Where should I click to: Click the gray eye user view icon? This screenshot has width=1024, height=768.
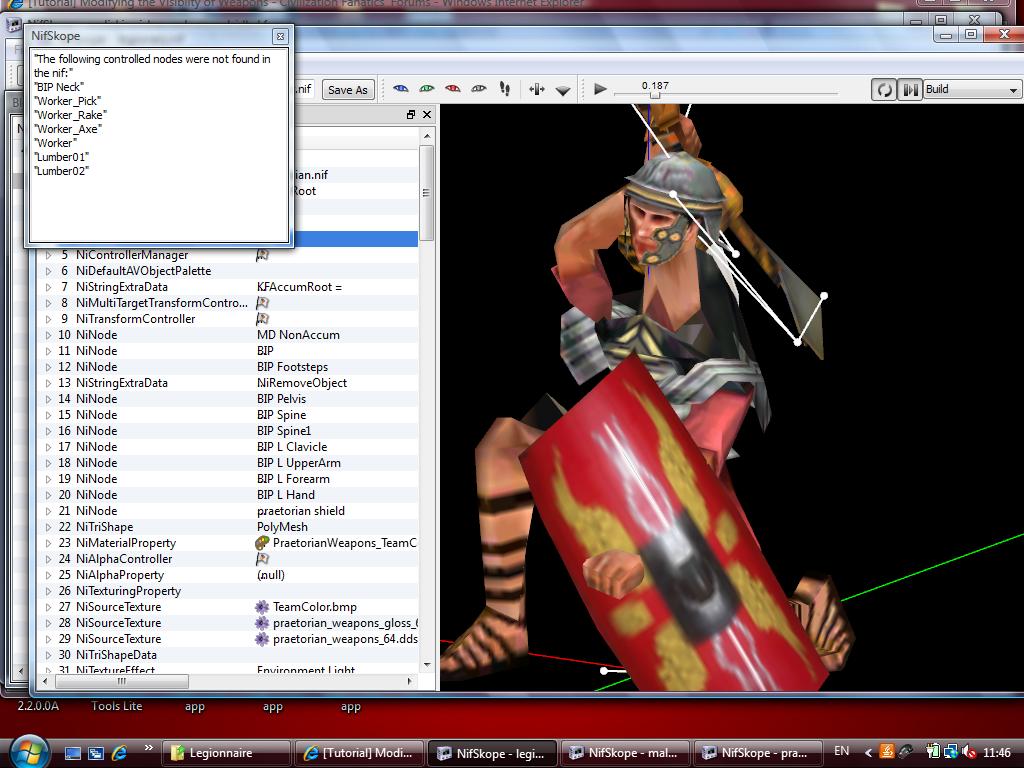coord(479,89)
